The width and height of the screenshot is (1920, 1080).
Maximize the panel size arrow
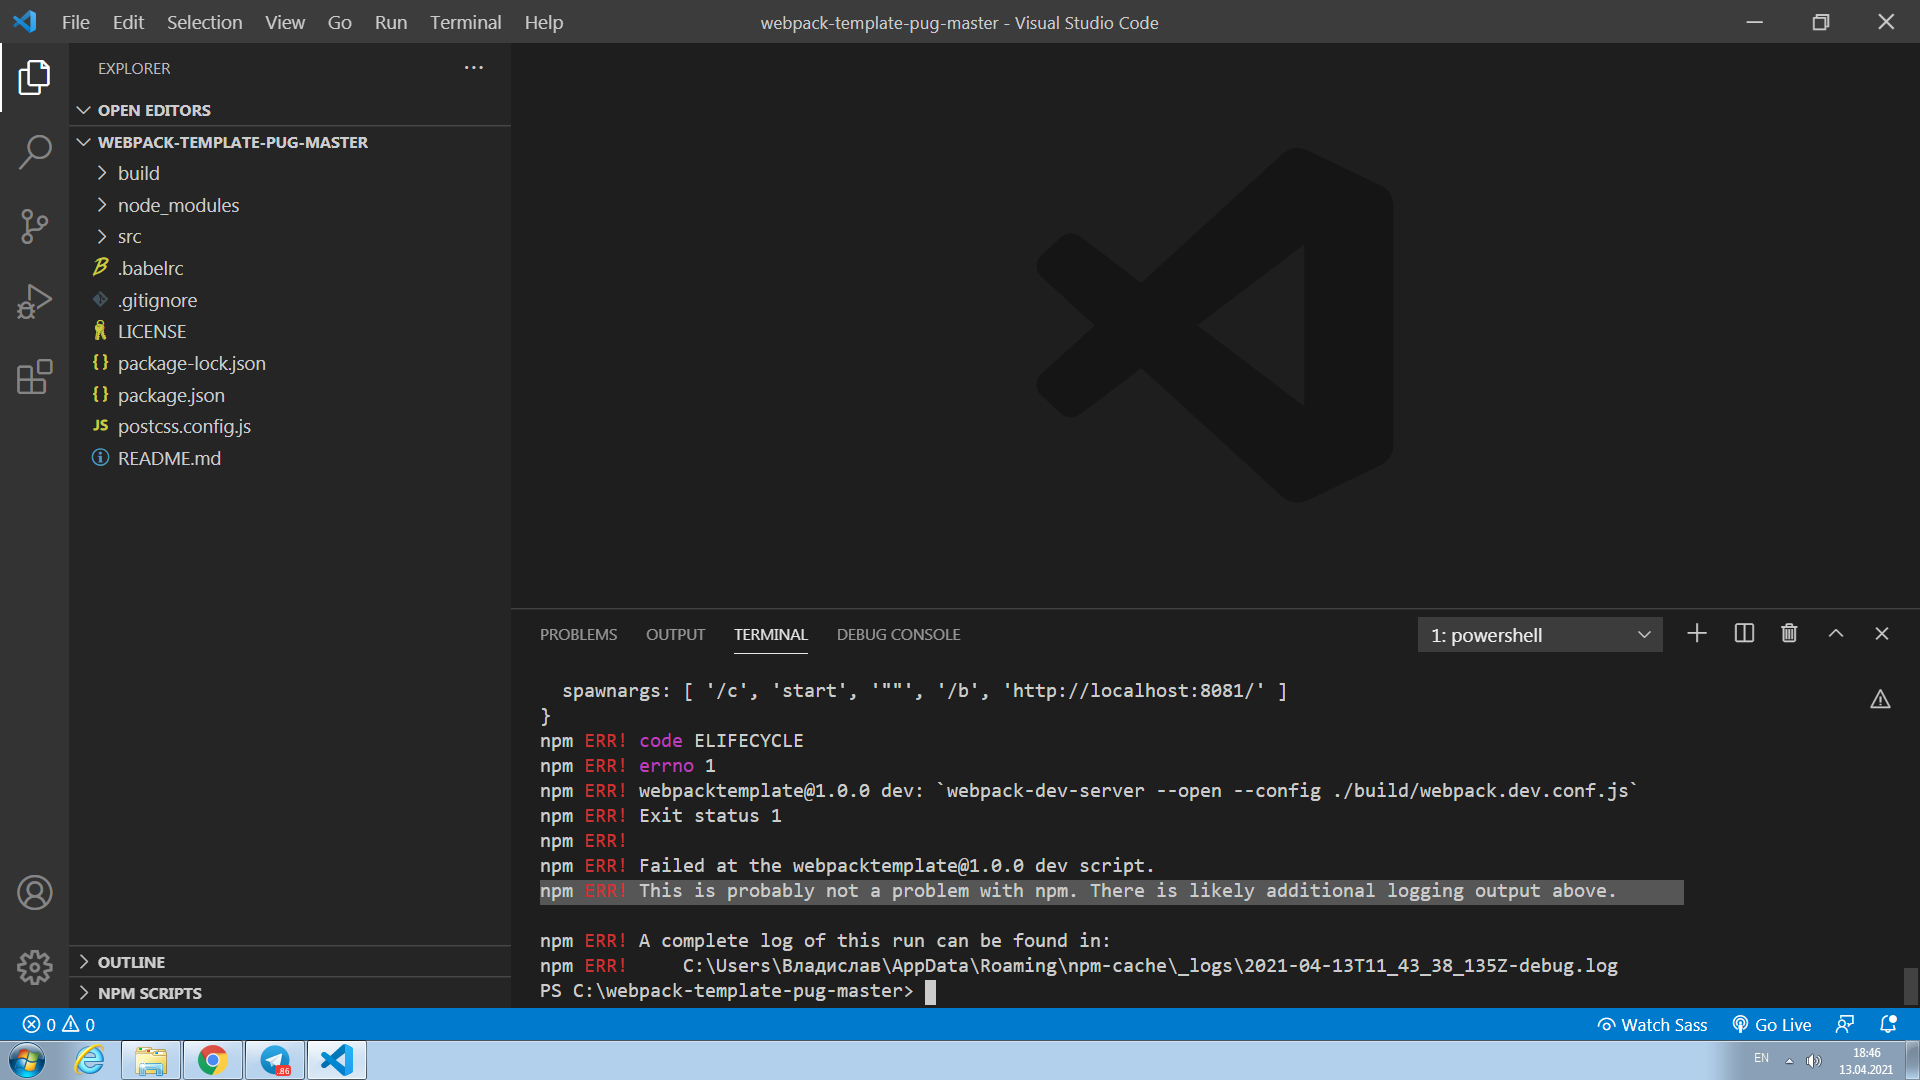1836,634
